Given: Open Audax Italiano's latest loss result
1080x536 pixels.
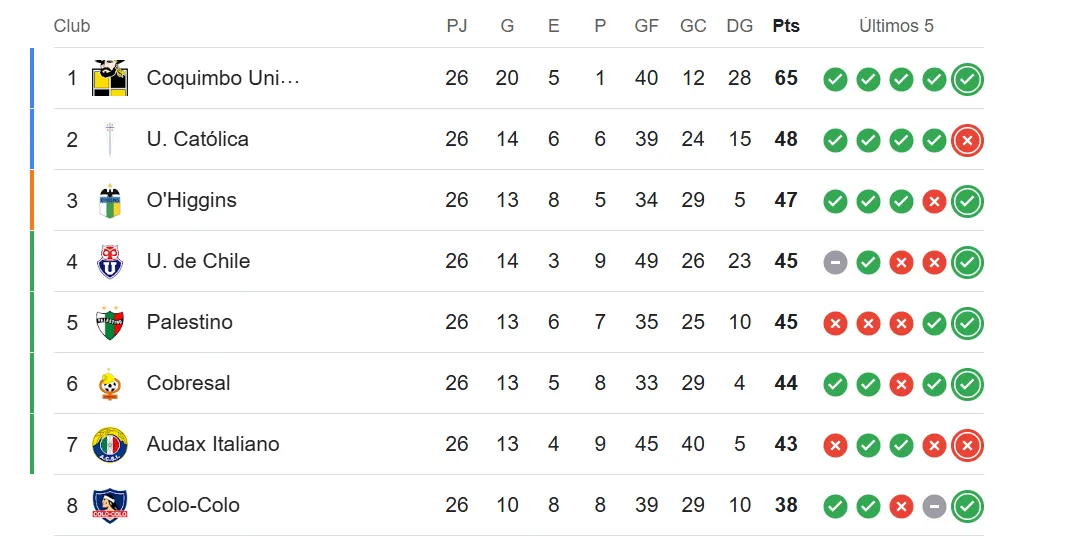Looking at the screenshot, I should 967,446.
